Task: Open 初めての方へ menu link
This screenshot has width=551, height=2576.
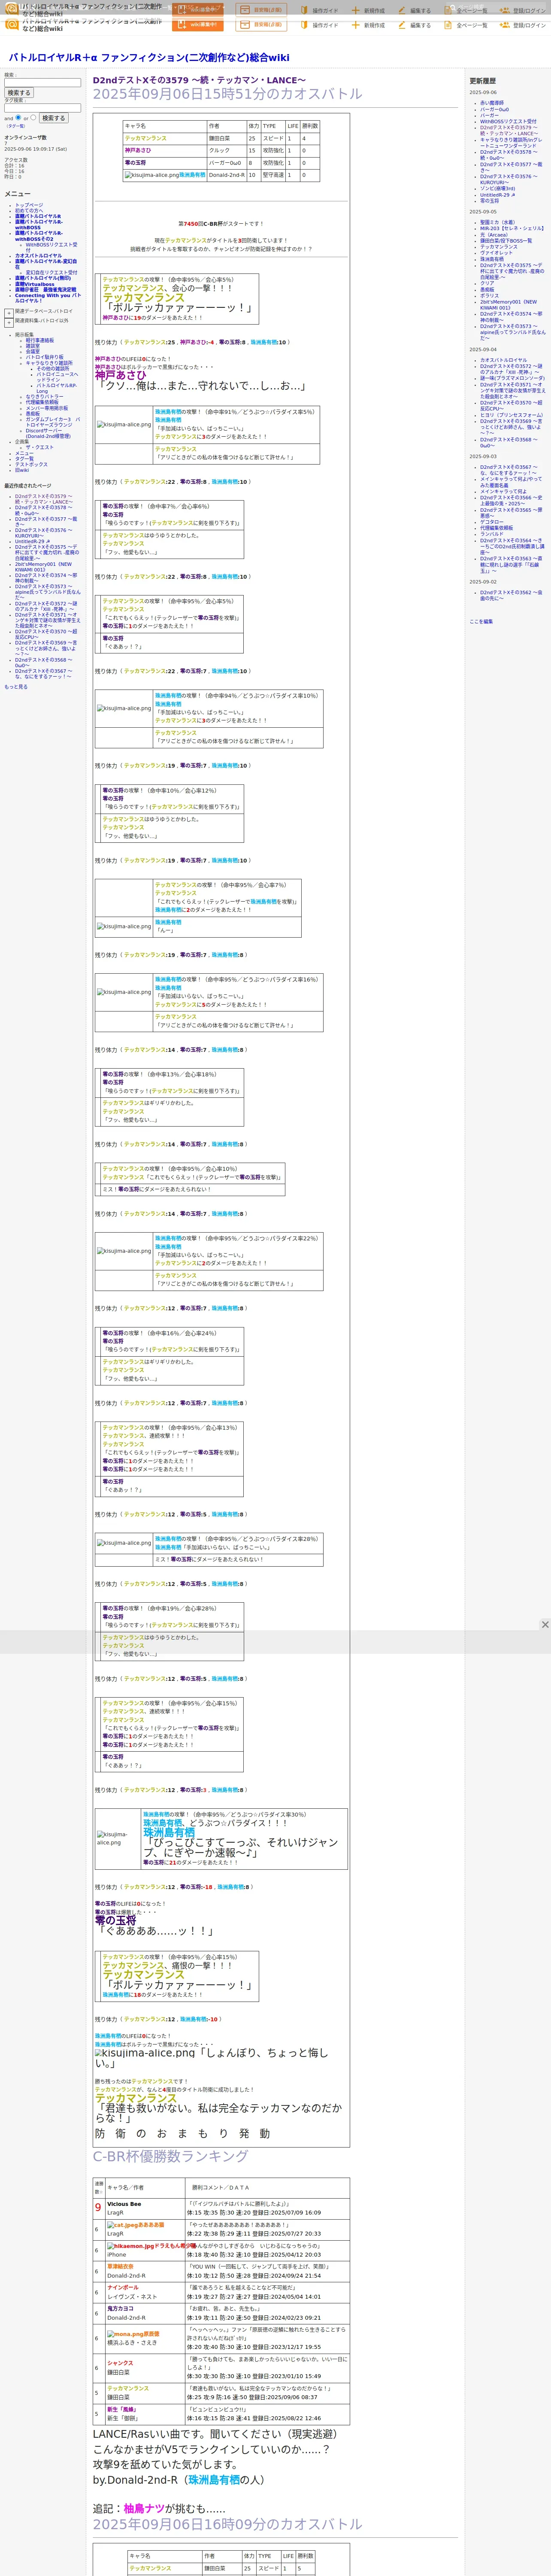Action: [x=29, y=210]
